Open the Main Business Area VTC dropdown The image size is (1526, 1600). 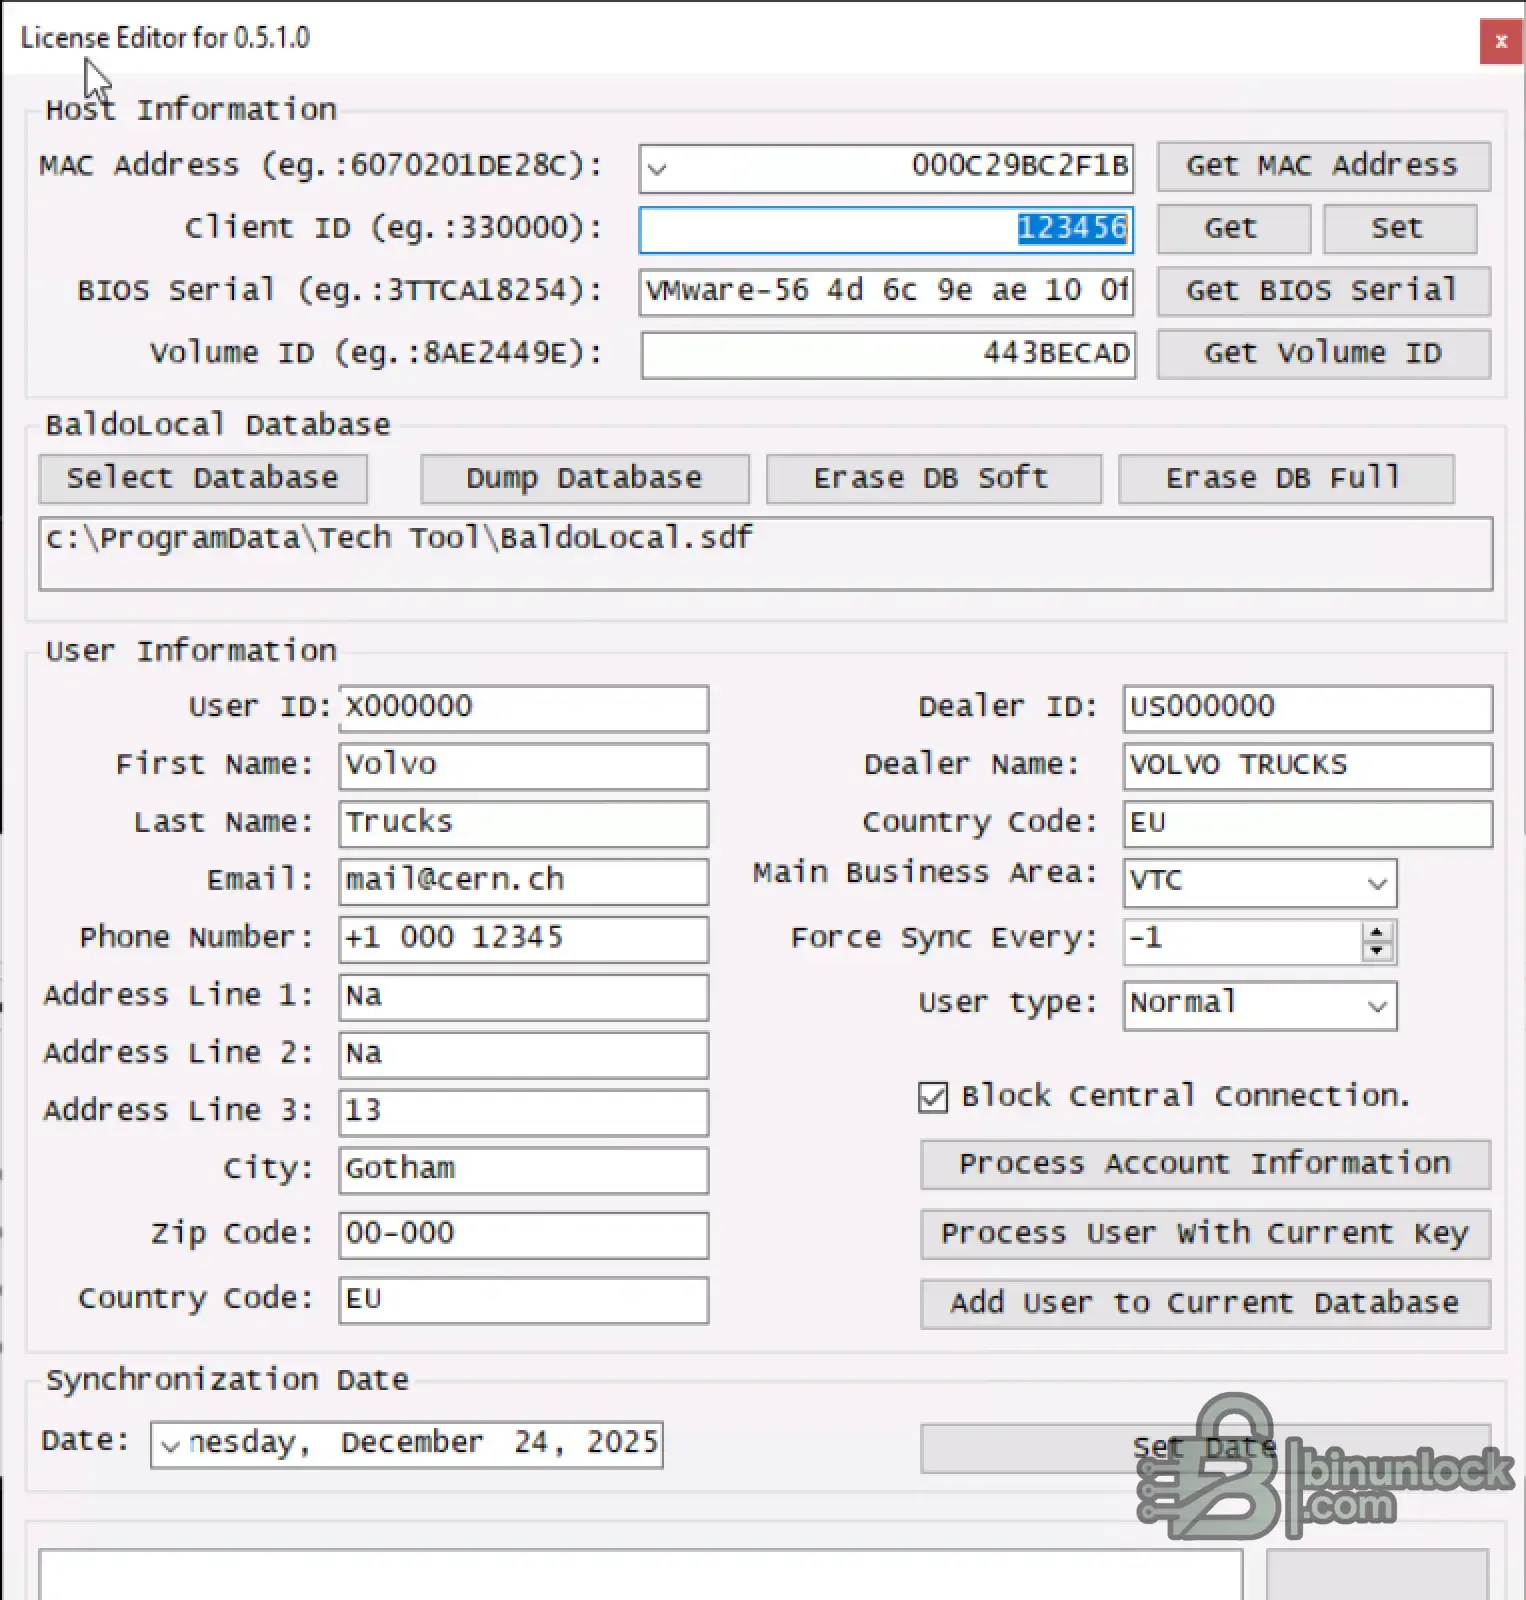pyautogui.click(x=1259, y=883)
